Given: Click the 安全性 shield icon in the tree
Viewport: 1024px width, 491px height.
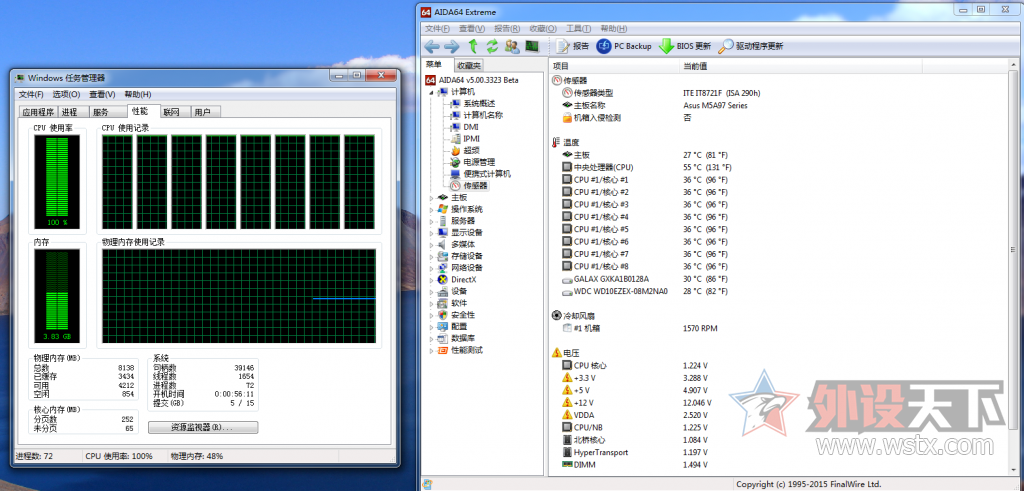Looking at the screenshot, I should coord(443,315).
